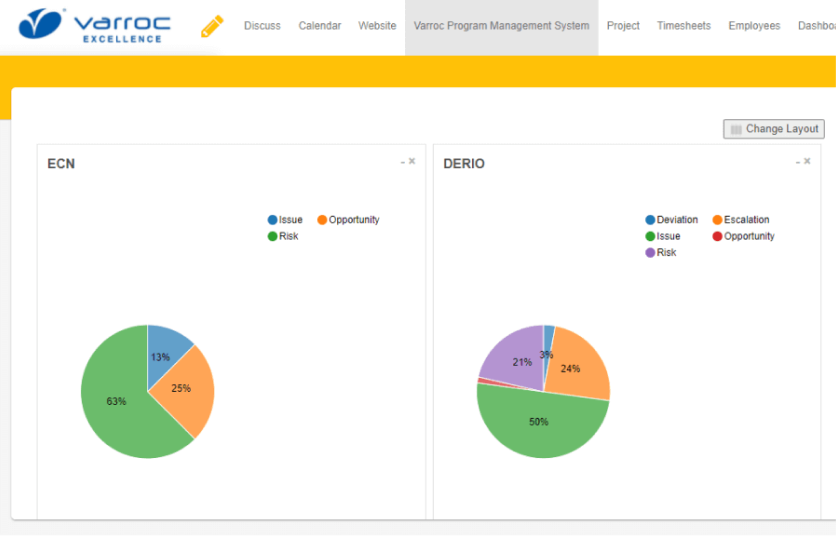Close the DERIO chart panel
Image resolution: width=836 pixels, height=536 pixels.
[x=807, y=161]
